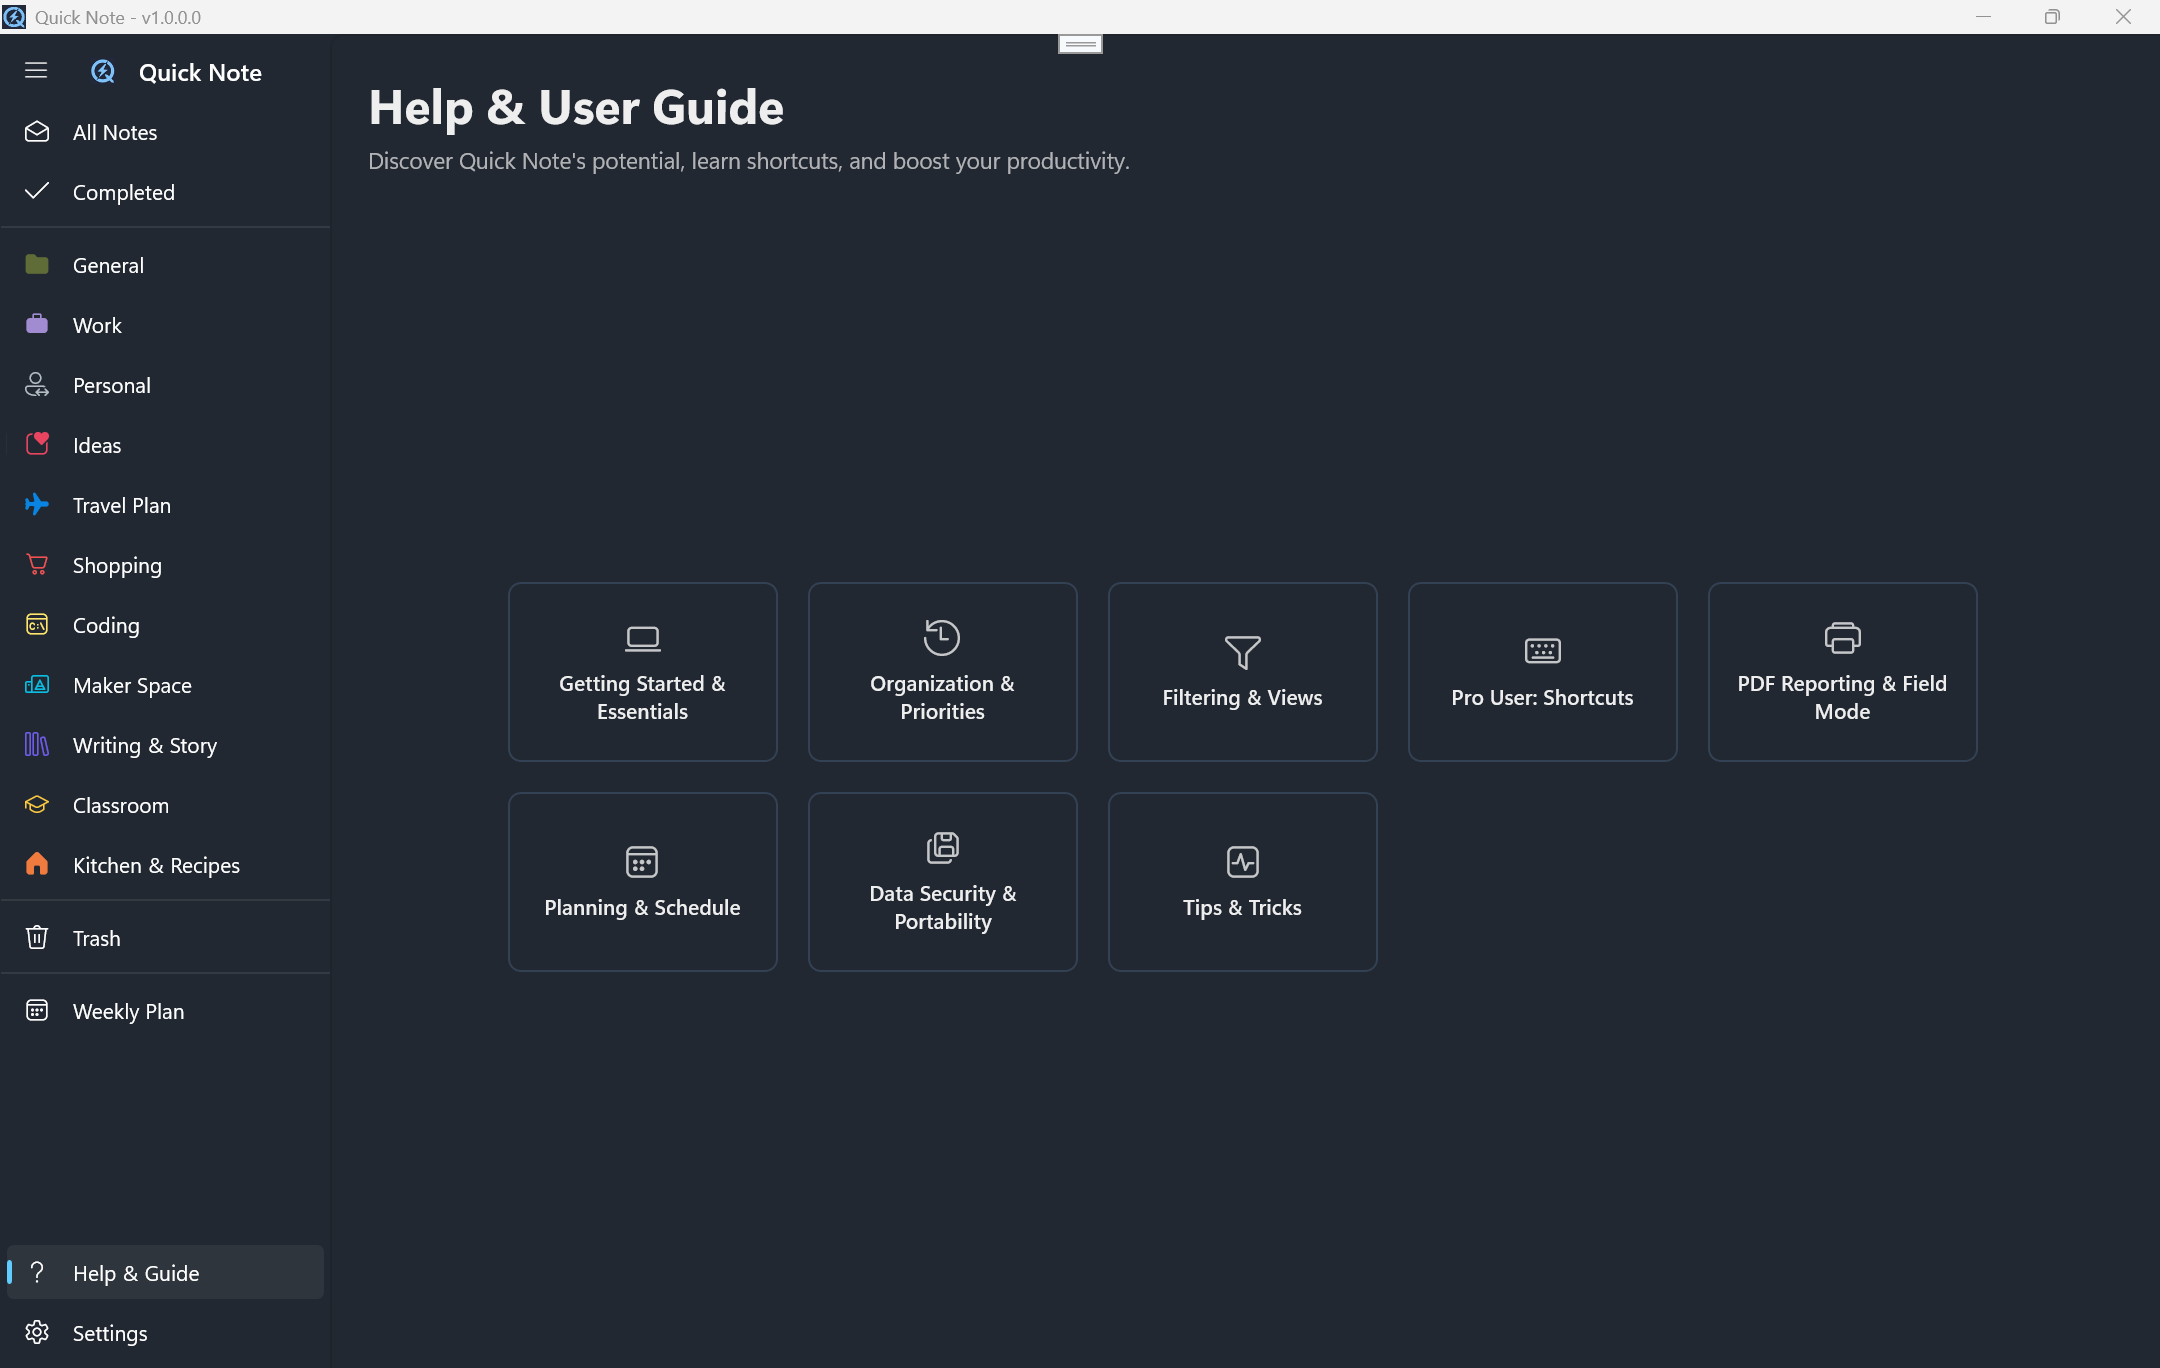Image resolution: width=2160 pixels, height=1368 pixels.
Task: Open Getting Started & Essentials guide
Action: pyautogui.click(x=642, y=672)
